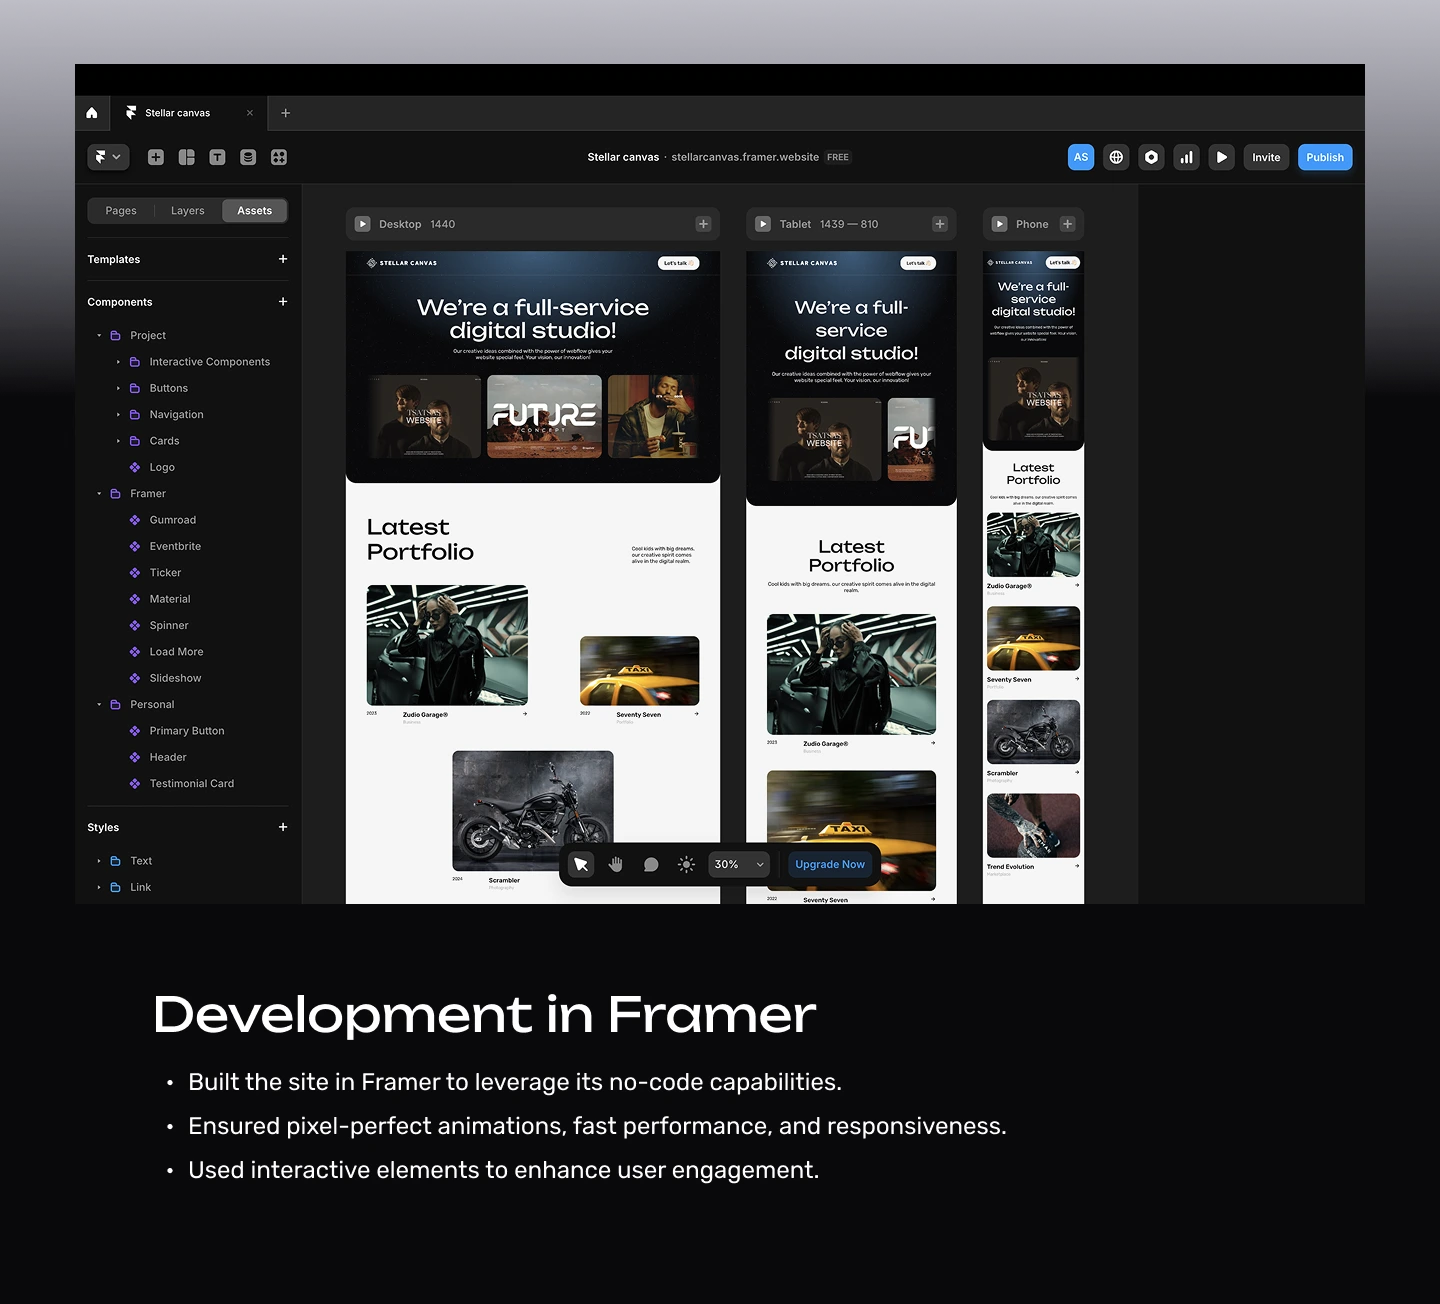1440x1304 pixels.
Task: Select the FUTURE concept card in Desktop frame
Action: tap(544, 417)
